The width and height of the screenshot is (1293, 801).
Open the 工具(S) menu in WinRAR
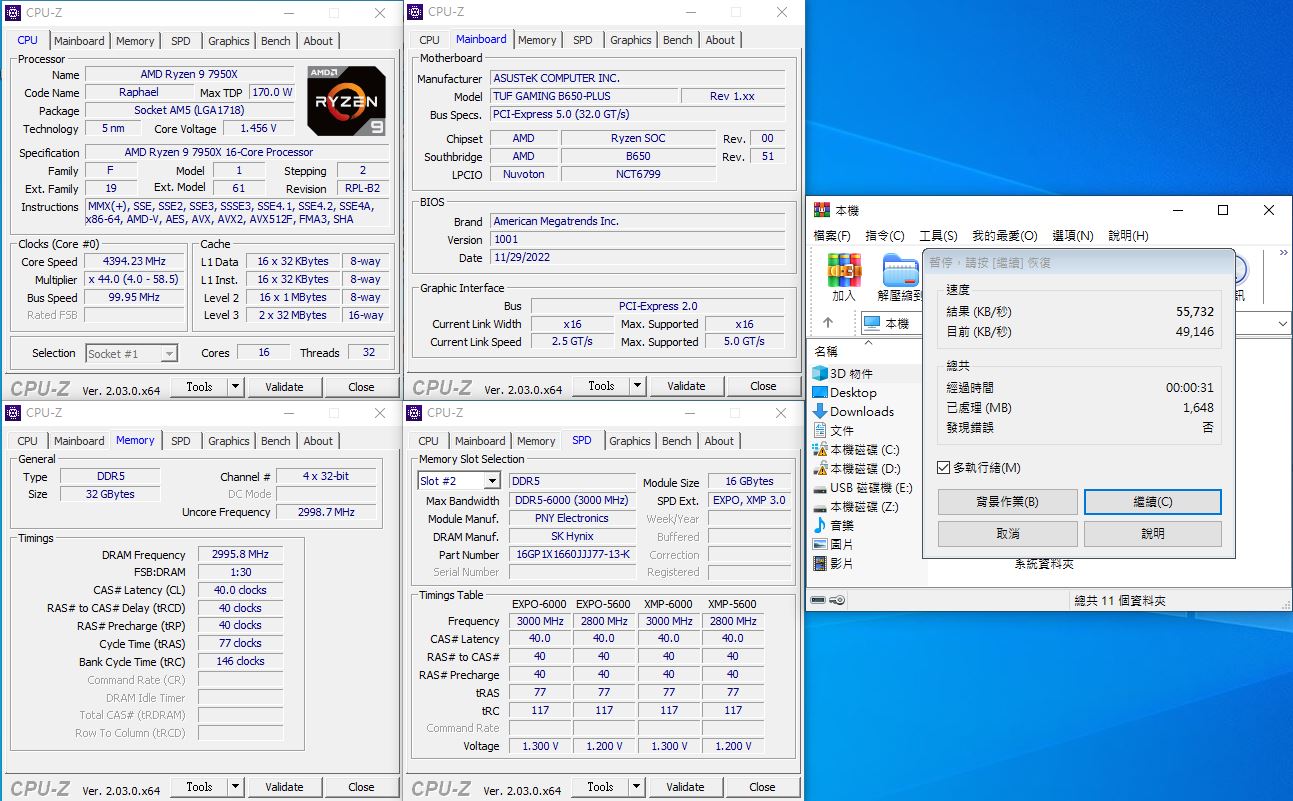click(938, 236)
